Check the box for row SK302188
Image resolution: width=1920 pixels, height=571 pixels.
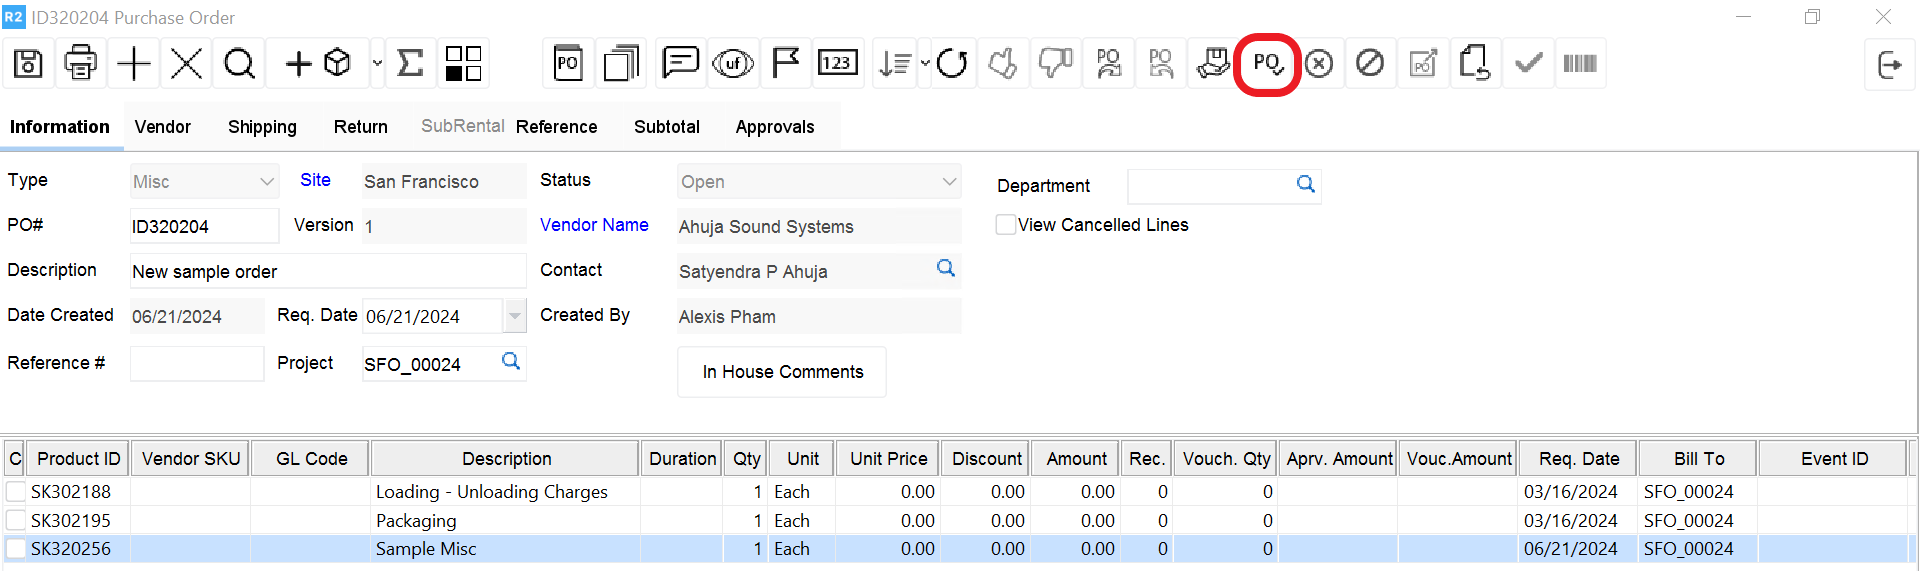tap(16, 492)
